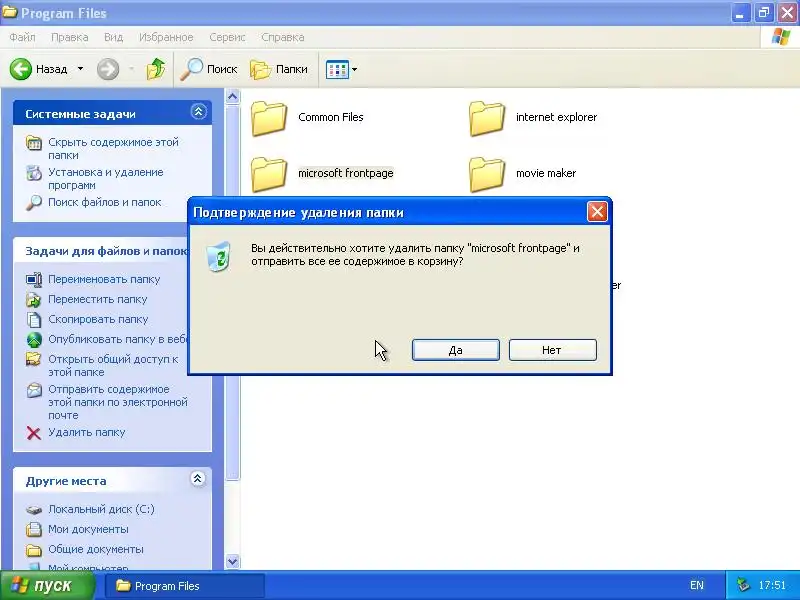Click the EN language indicator

[x=696, y=585]
